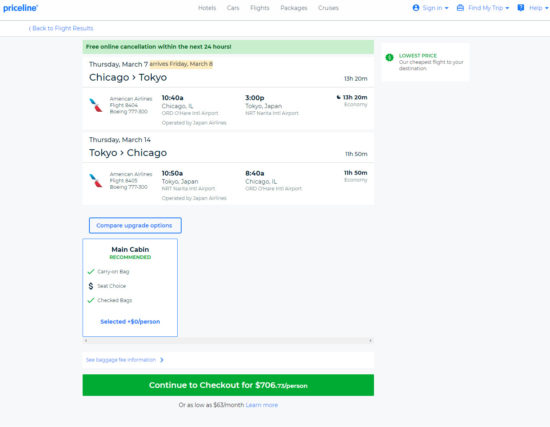Screen dimensions: 550x427
Task: Click the Lowest Price green dollar icon
Action: (x=389, y=57)
